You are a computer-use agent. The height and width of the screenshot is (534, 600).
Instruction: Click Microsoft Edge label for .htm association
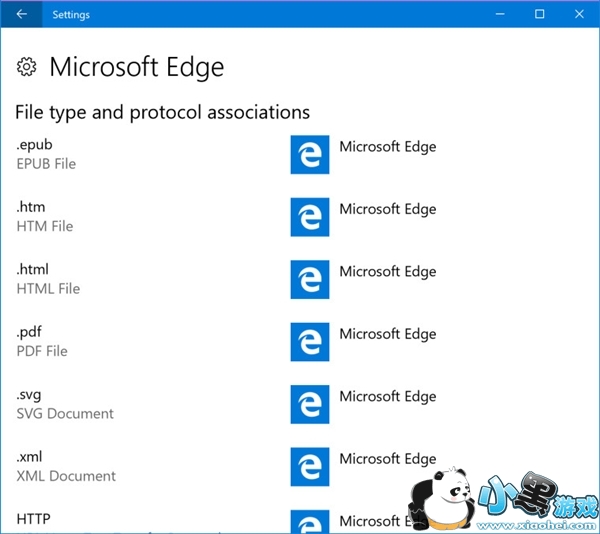(387, 209)
